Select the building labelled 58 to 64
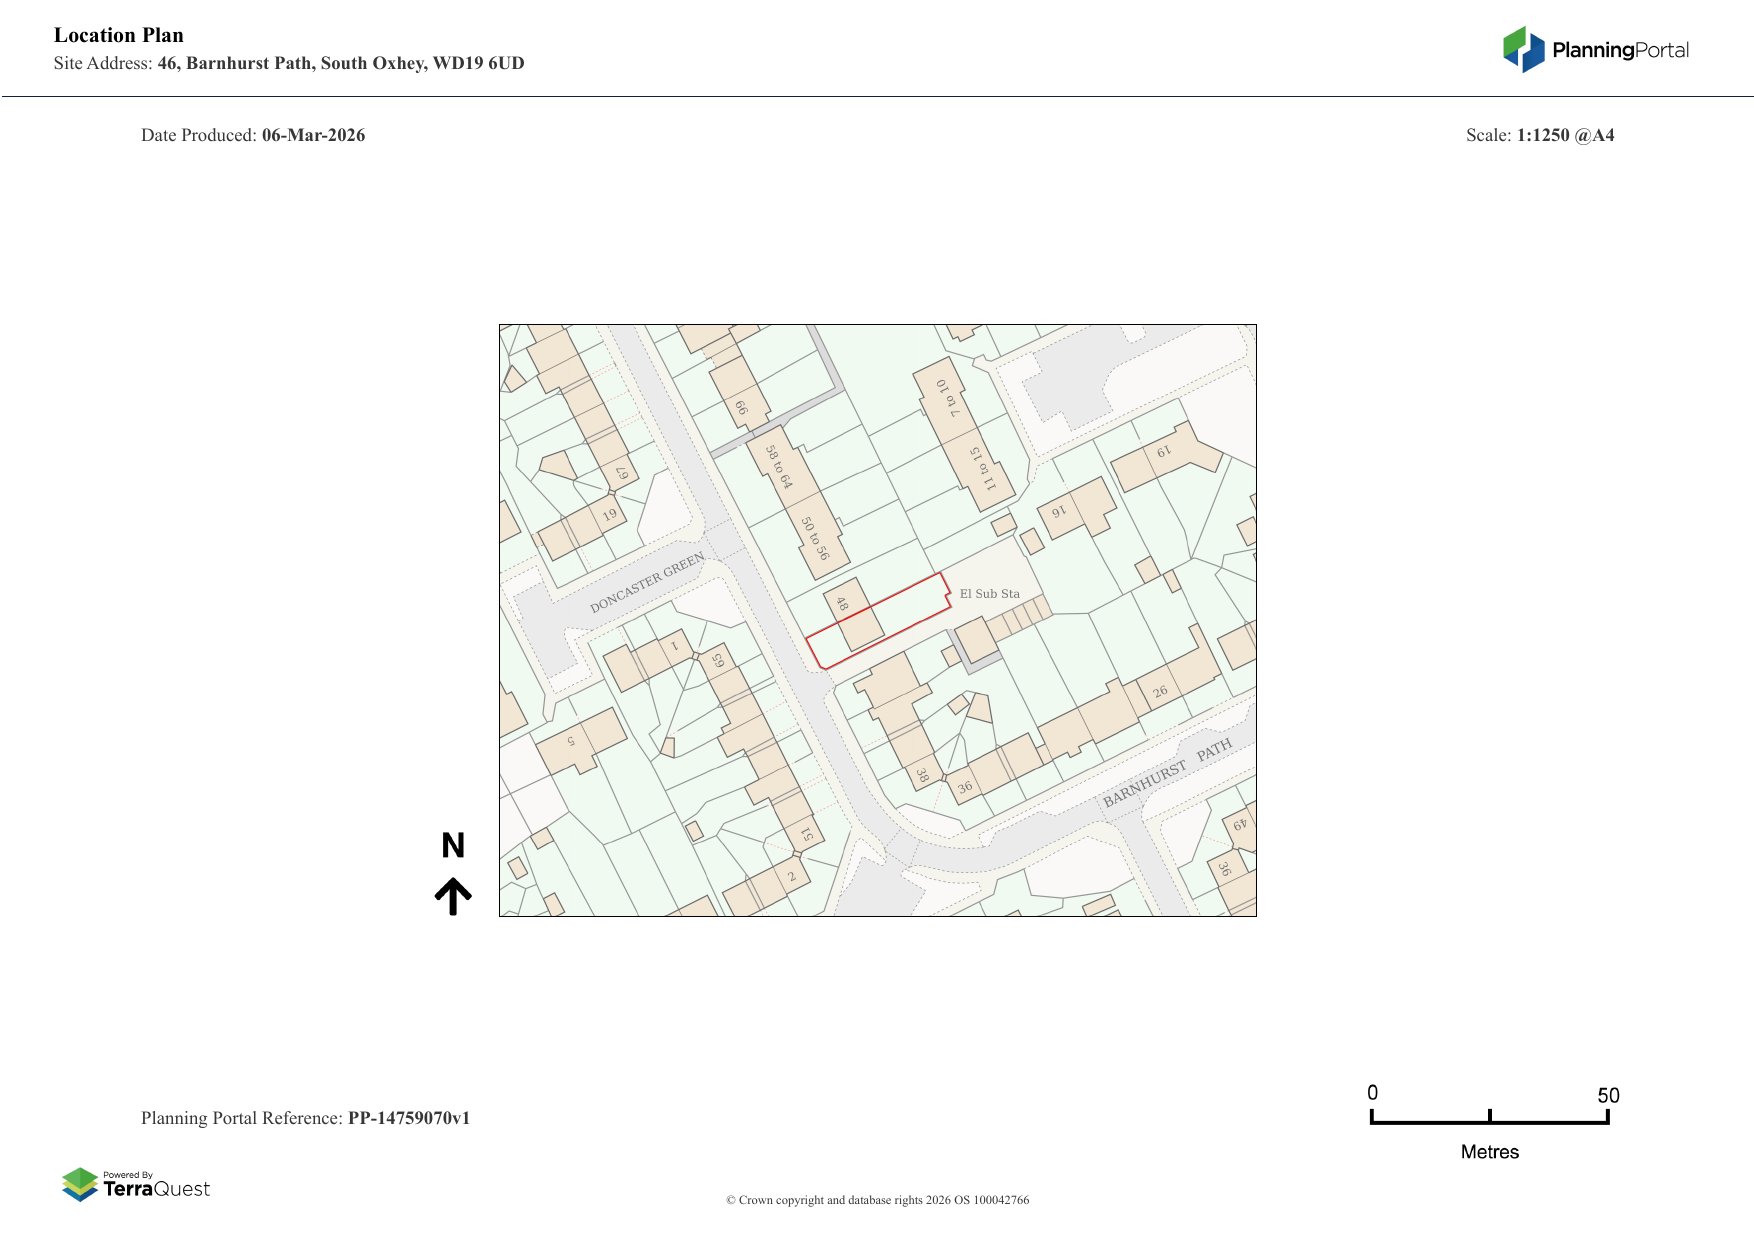This screenshot has height=1241, width=1754. [x=778, y=466]
